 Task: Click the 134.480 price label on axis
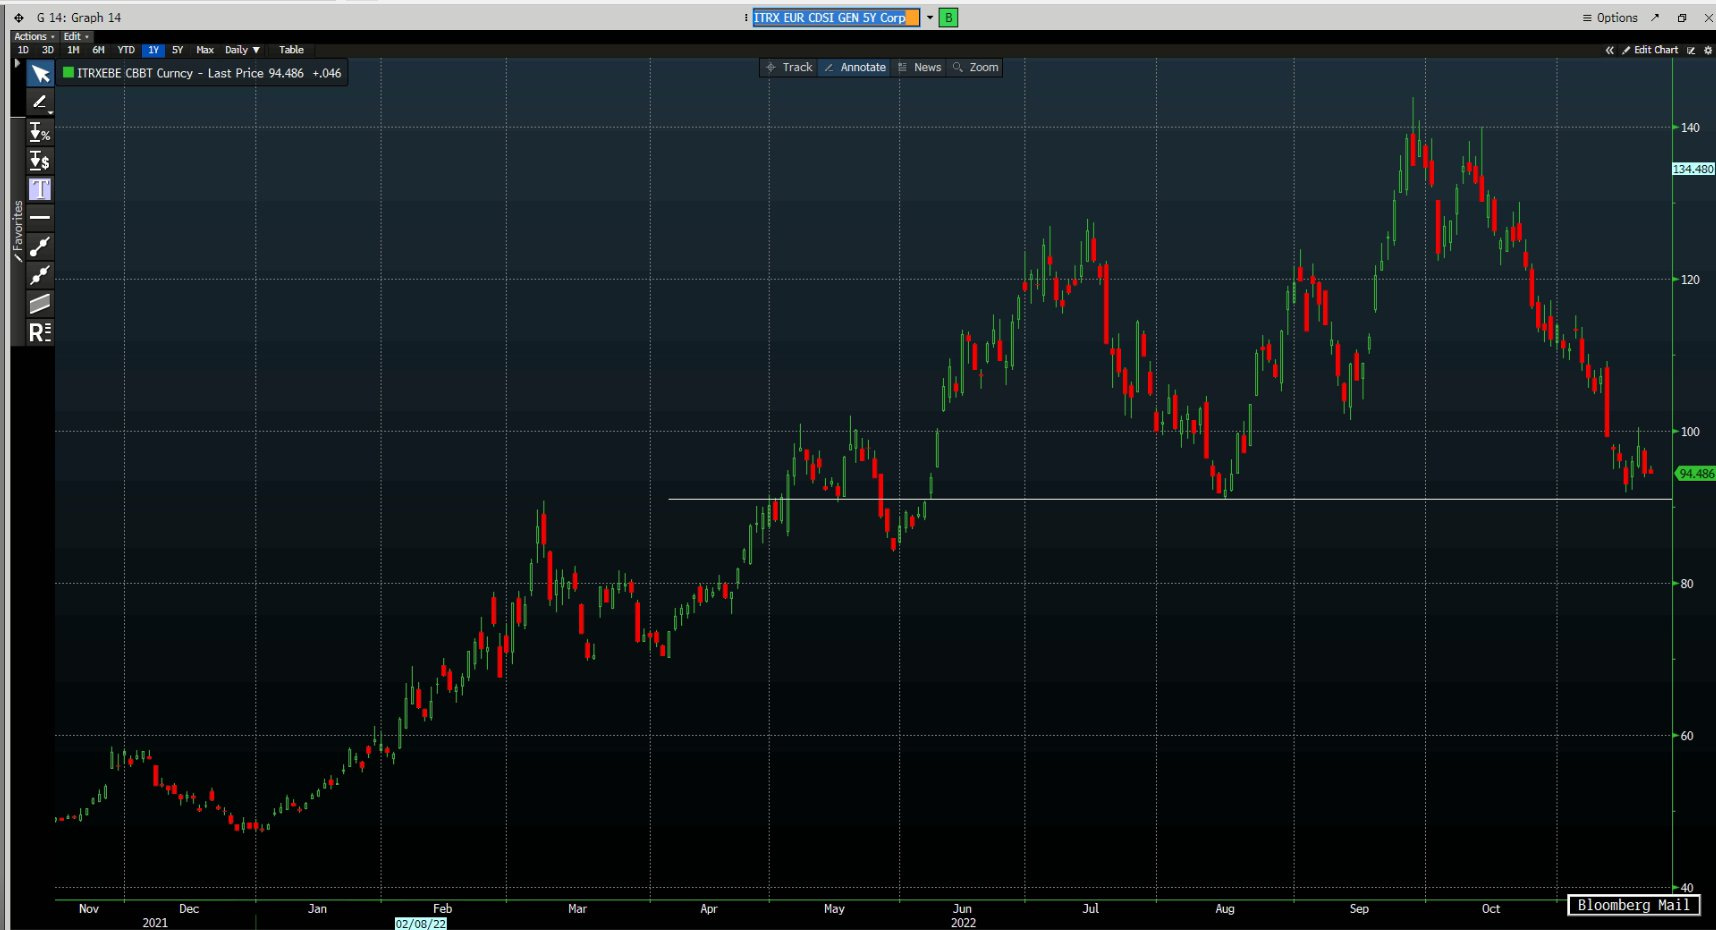pyautogui.click(x=1694, y=169)
